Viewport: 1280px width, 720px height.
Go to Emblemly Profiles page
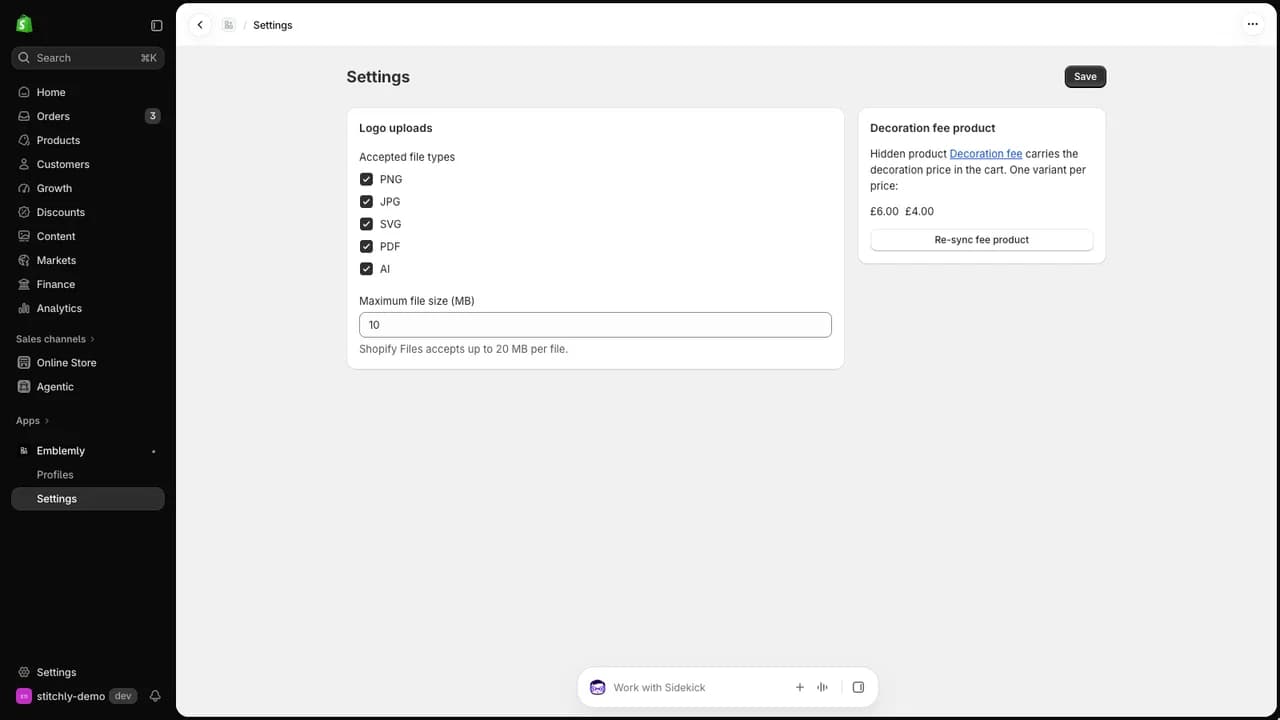tap(88, 475)
